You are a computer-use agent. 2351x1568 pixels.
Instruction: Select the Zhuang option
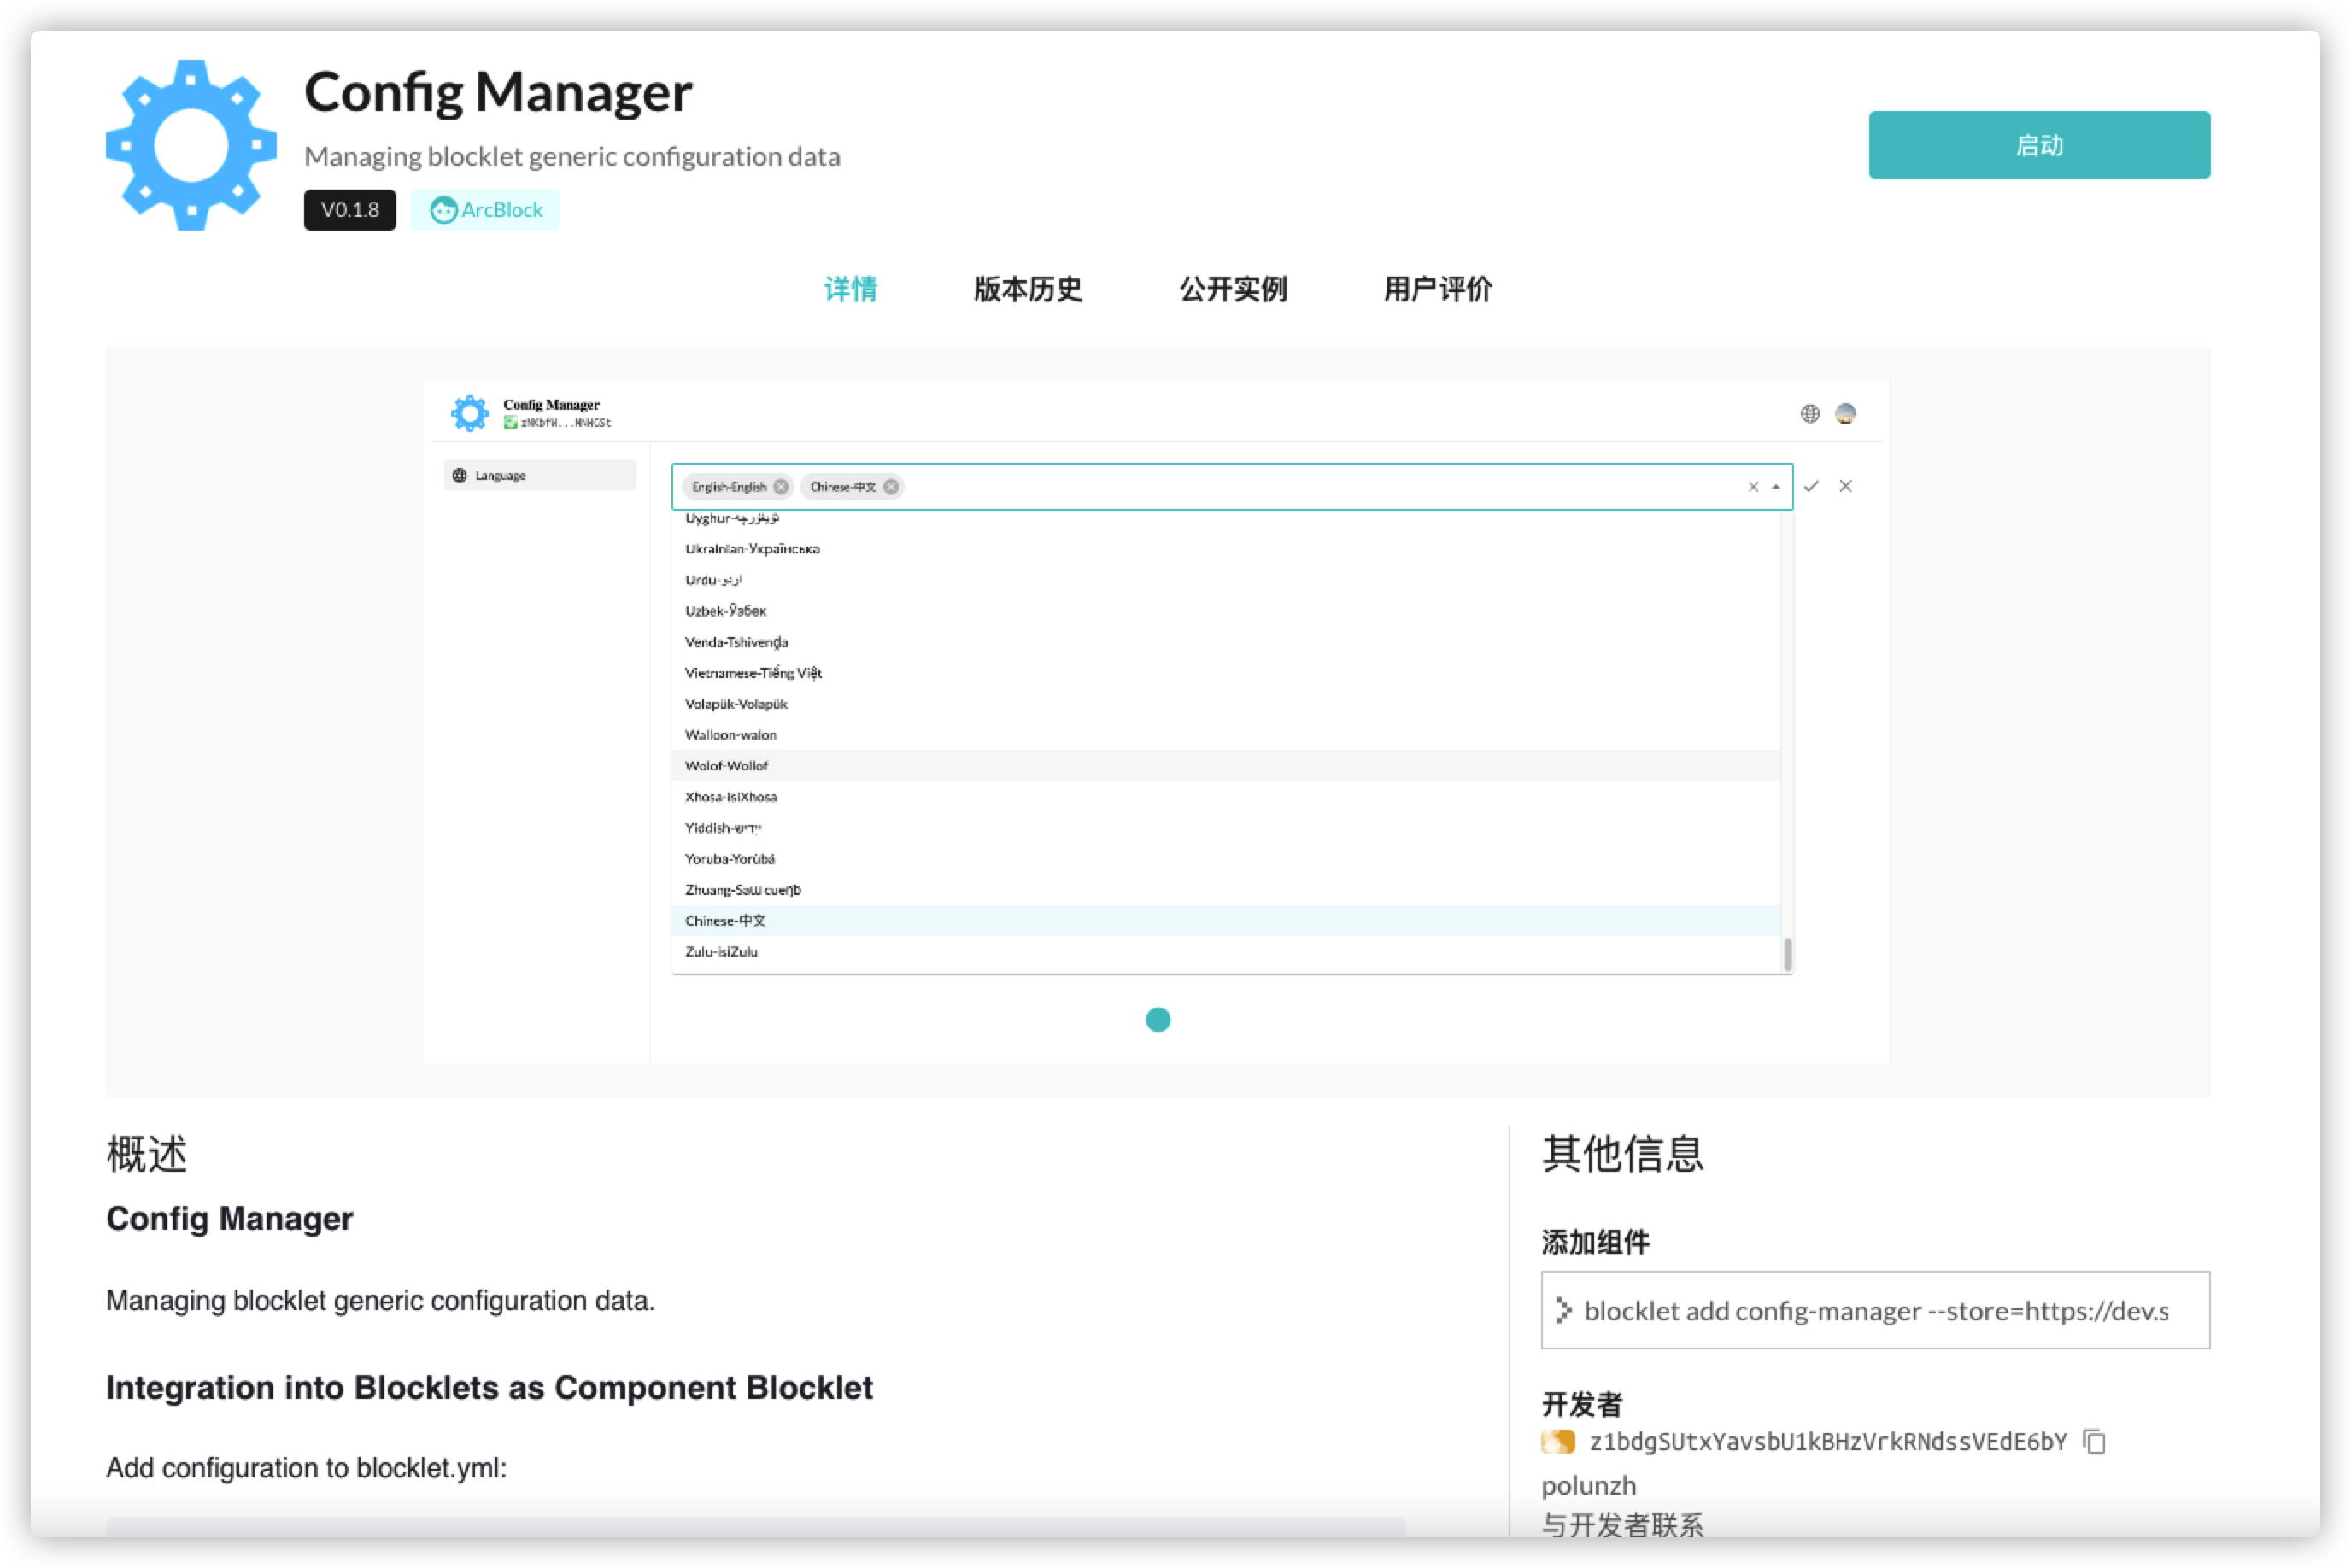[1226, 890]
